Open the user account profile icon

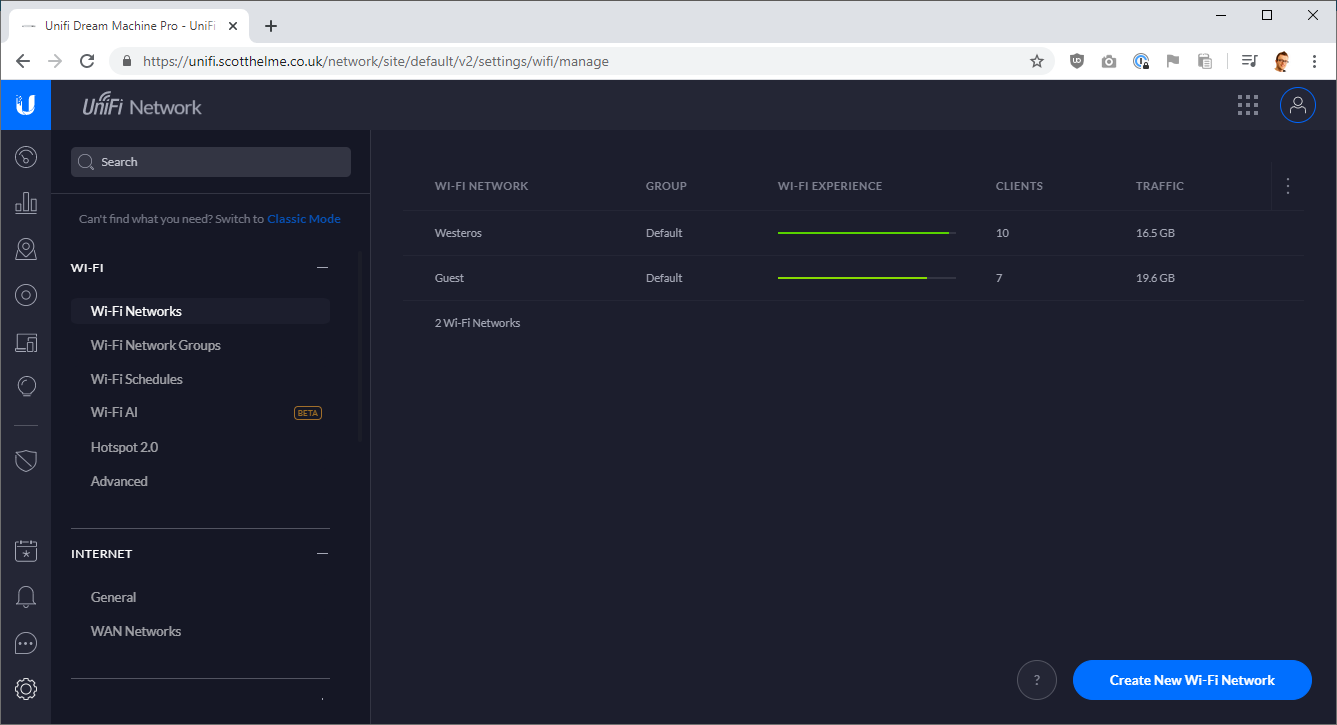[1298, 105]
